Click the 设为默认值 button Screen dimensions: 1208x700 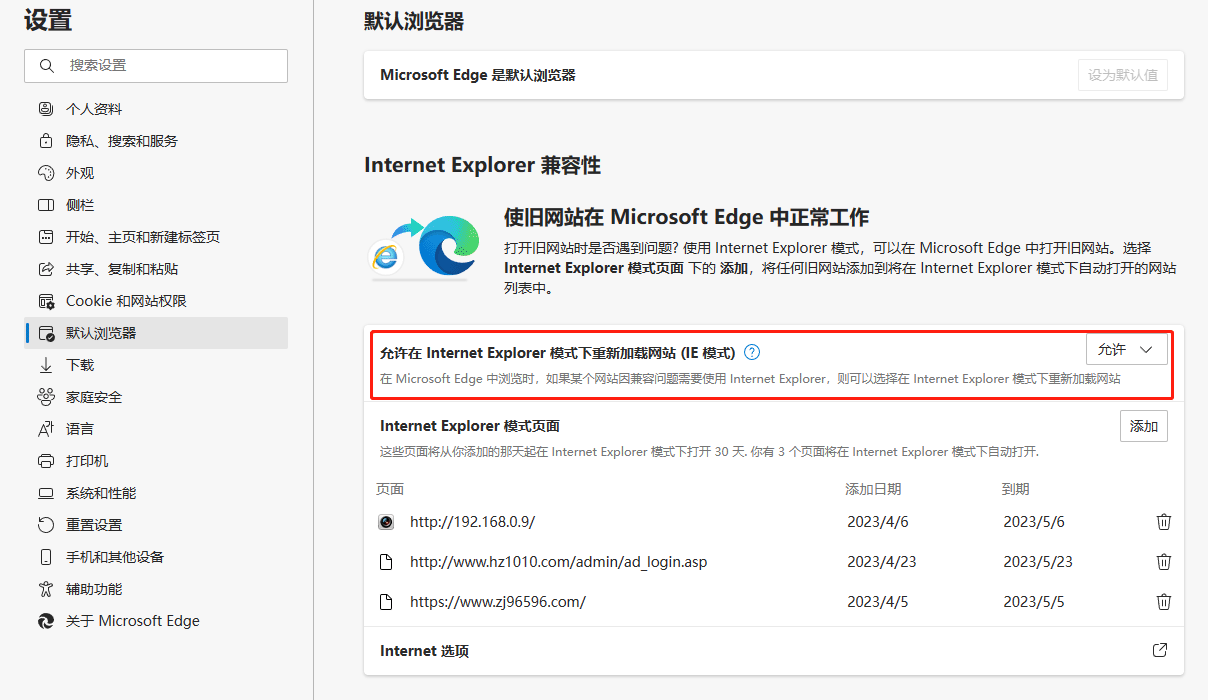click(1123, 75)
